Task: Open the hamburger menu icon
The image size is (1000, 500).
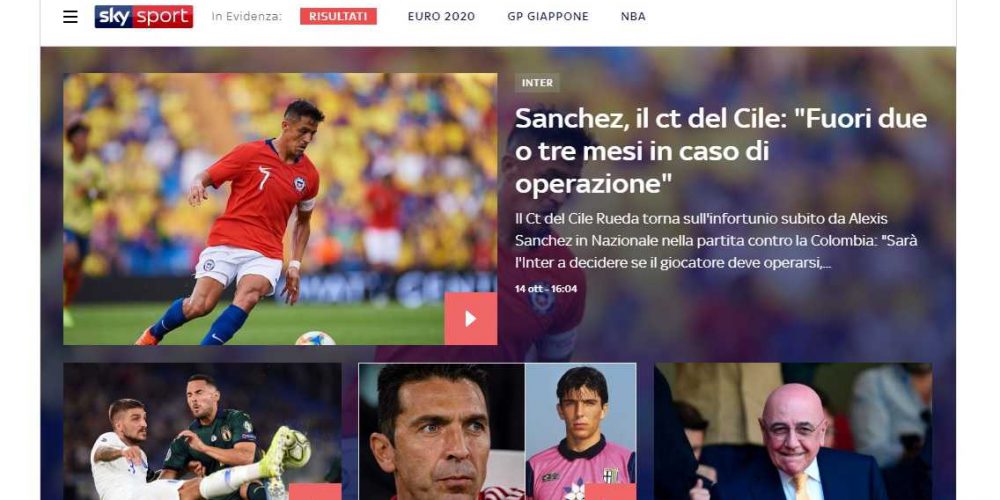Action: [x=70, y=17]
